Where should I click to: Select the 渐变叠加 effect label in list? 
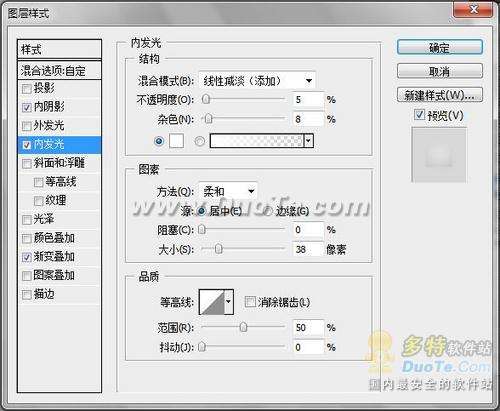coord(54,257)
